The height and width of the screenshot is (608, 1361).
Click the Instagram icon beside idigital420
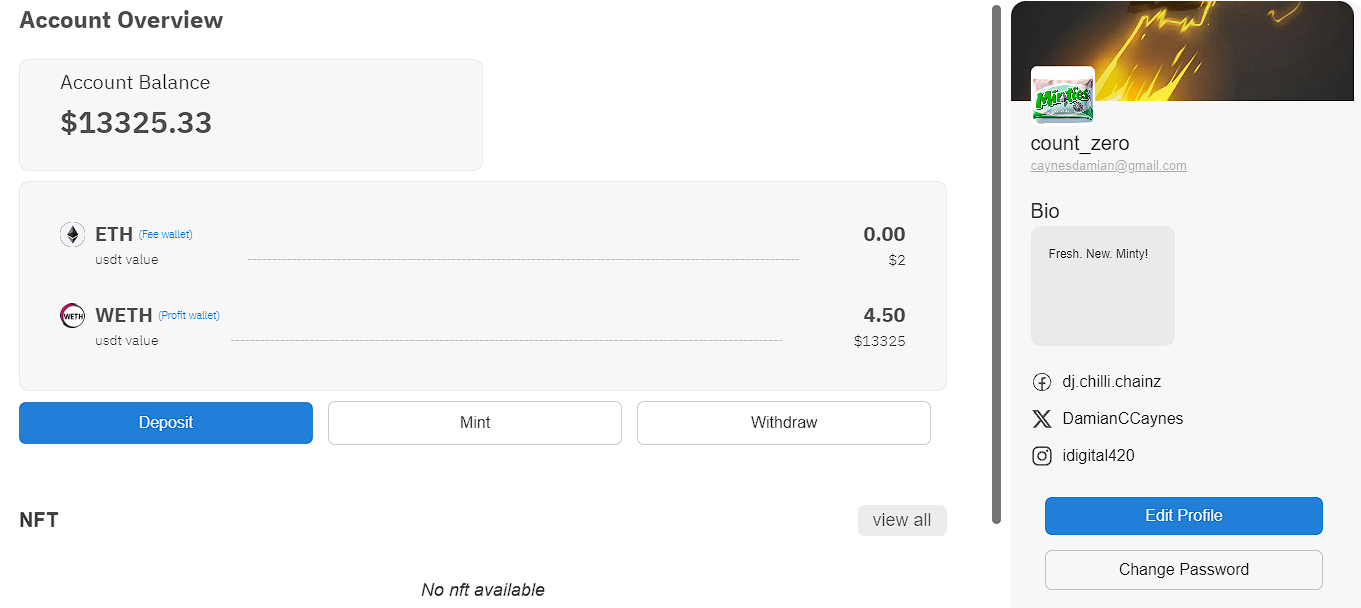pos(1042,456)
